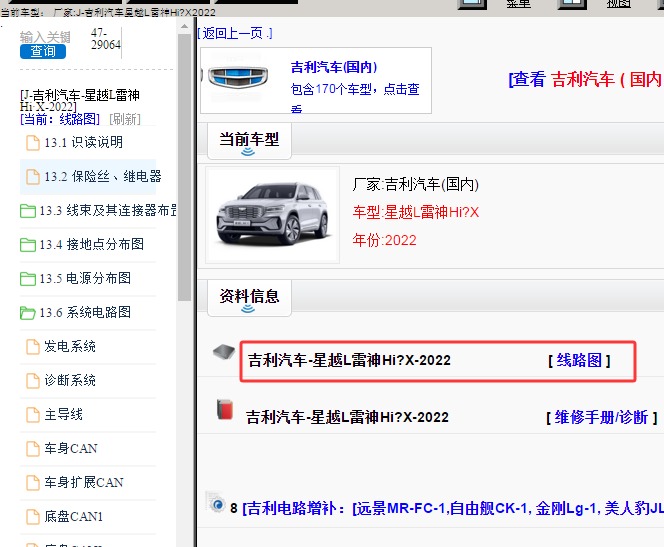The height and width of the screenshot is (547, 664).
Task: Click 吉利汽车-星越L雷神Hi?X-2022 title in 线路图 row
Action: point(349,360)
